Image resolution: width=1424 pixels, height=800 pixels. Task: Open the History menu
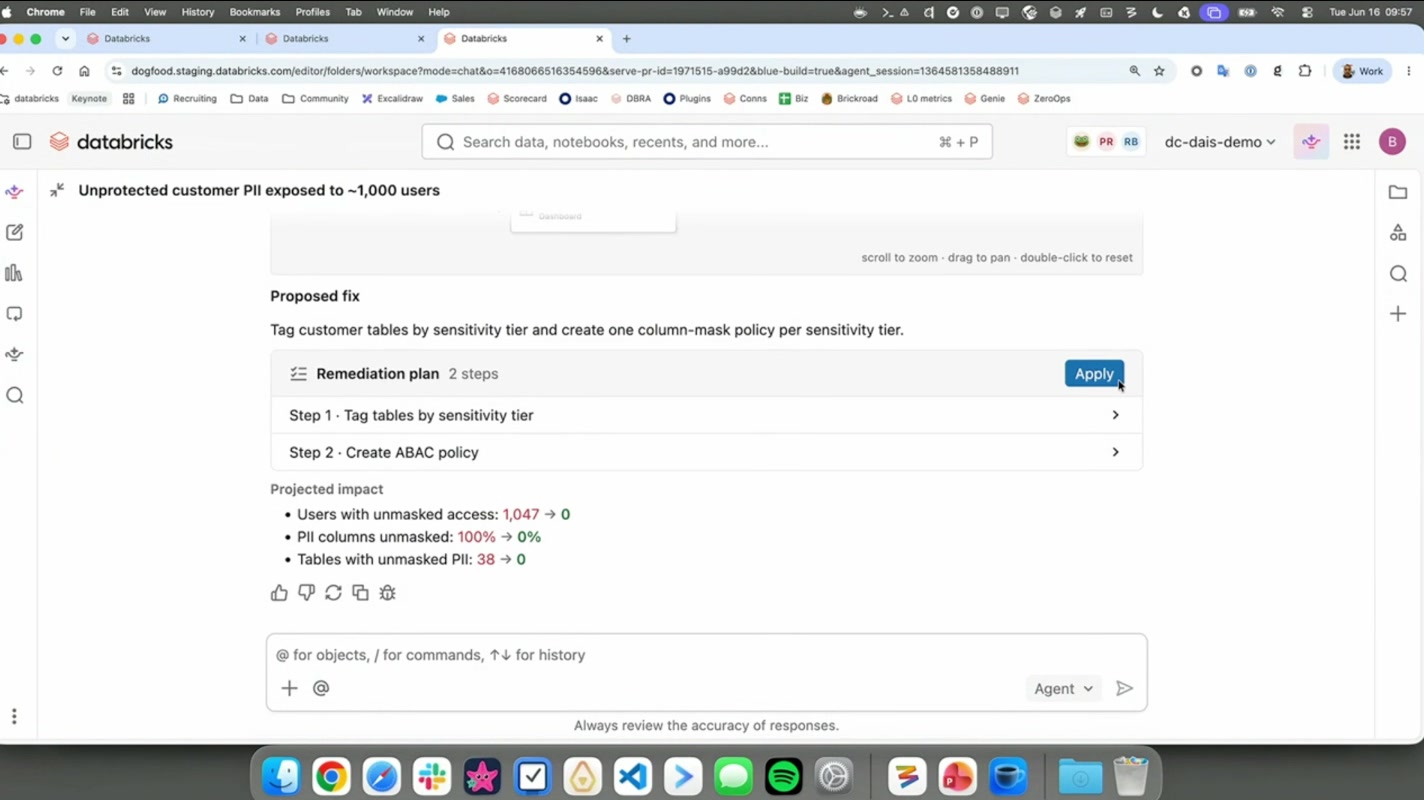point(198,12)
